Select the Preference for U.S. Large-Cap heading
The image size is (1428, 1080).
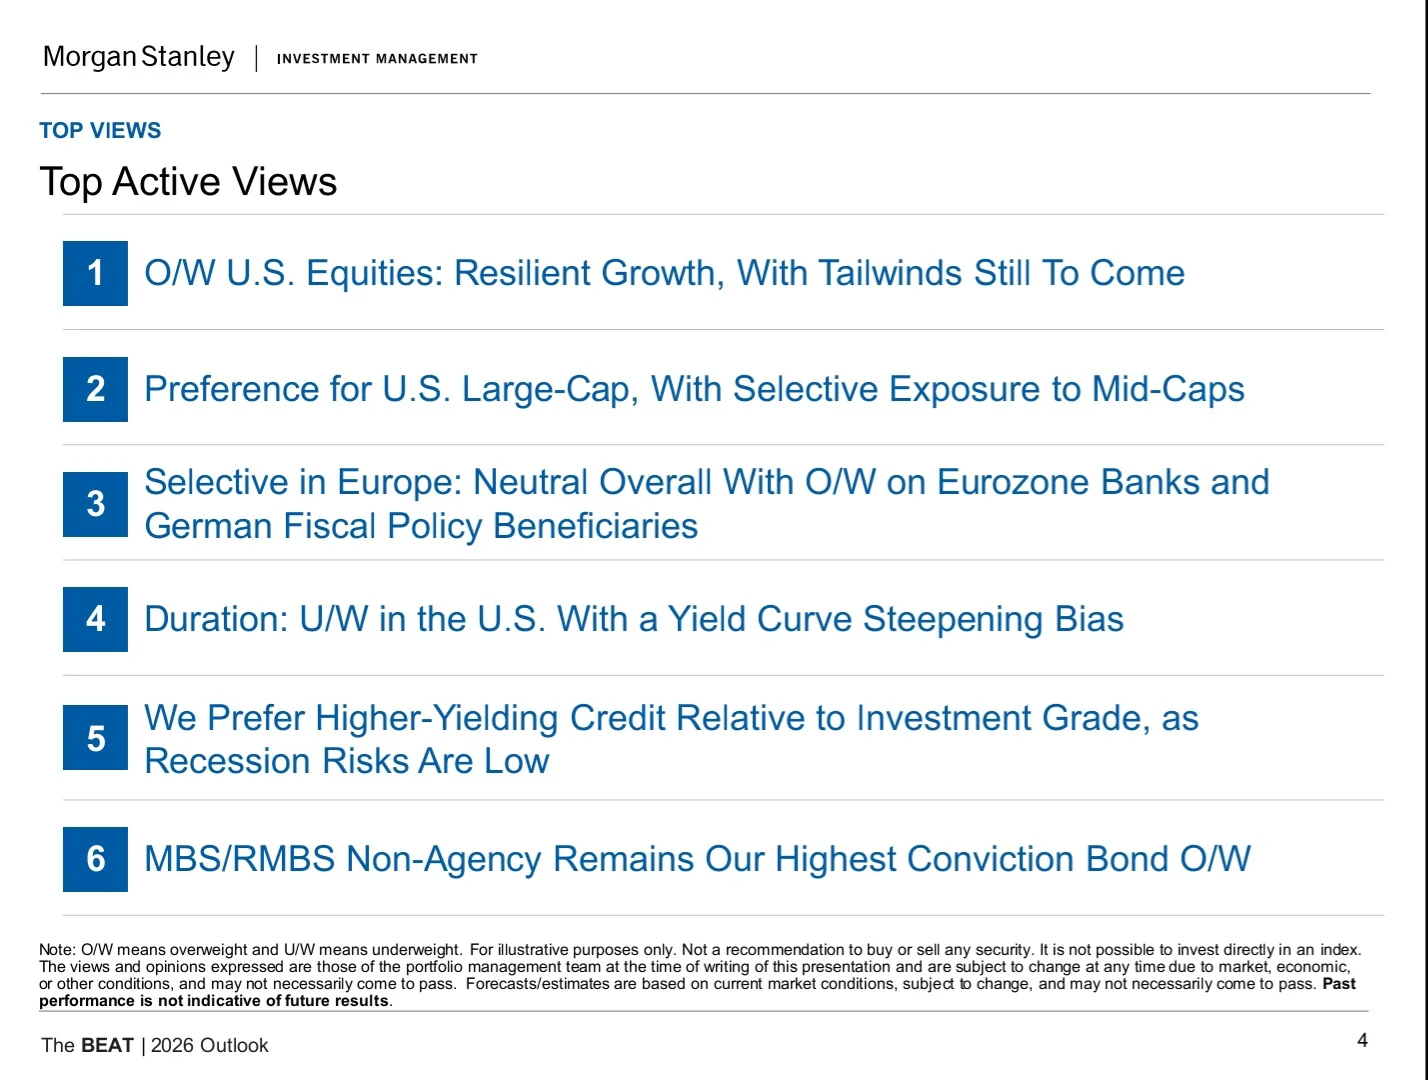point(694,389)
